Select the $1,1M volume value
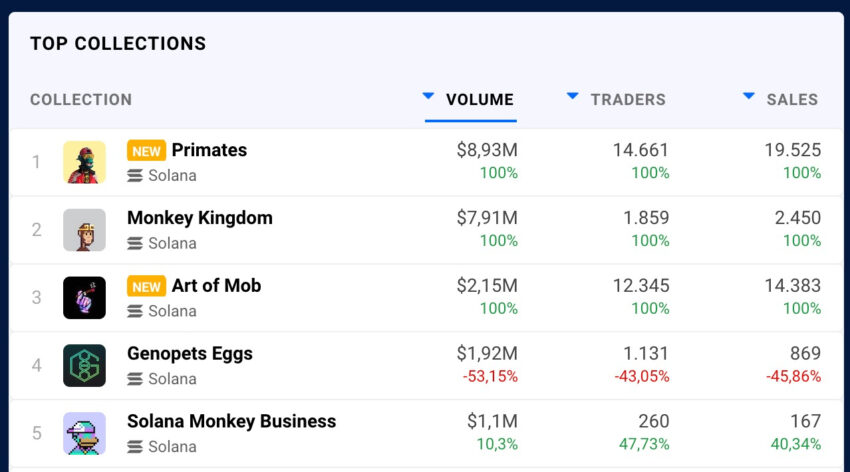850x472 pixels. tap(492, 421)
